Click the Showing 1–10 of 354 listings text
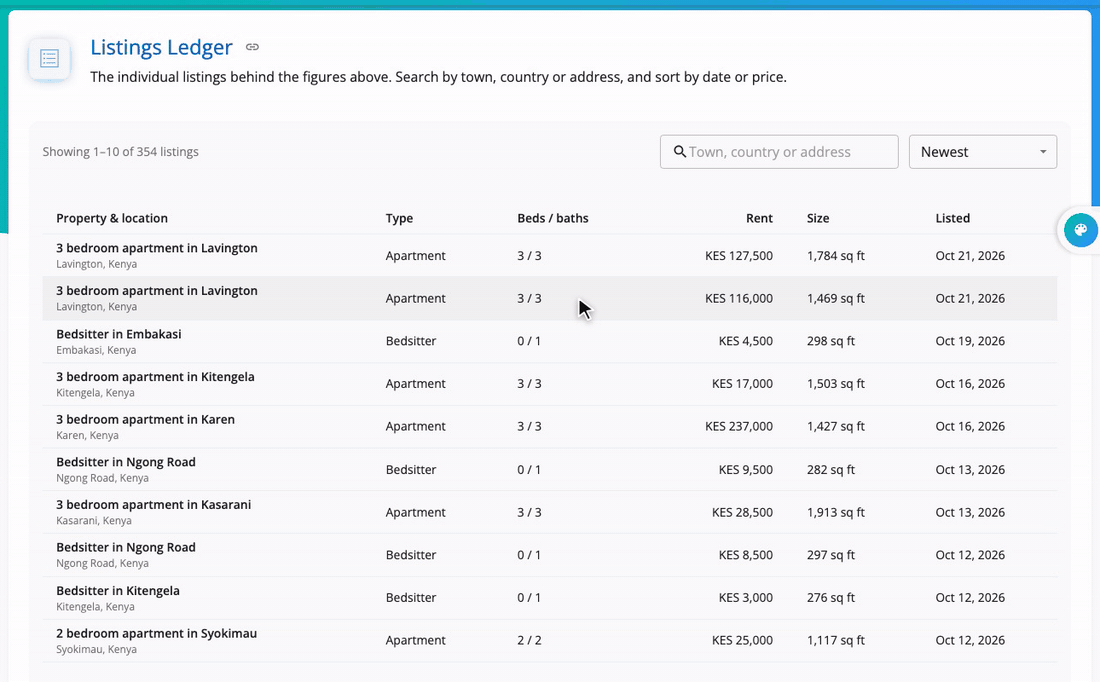Screen dimensions: 1100x682 (x=120, y=152)
